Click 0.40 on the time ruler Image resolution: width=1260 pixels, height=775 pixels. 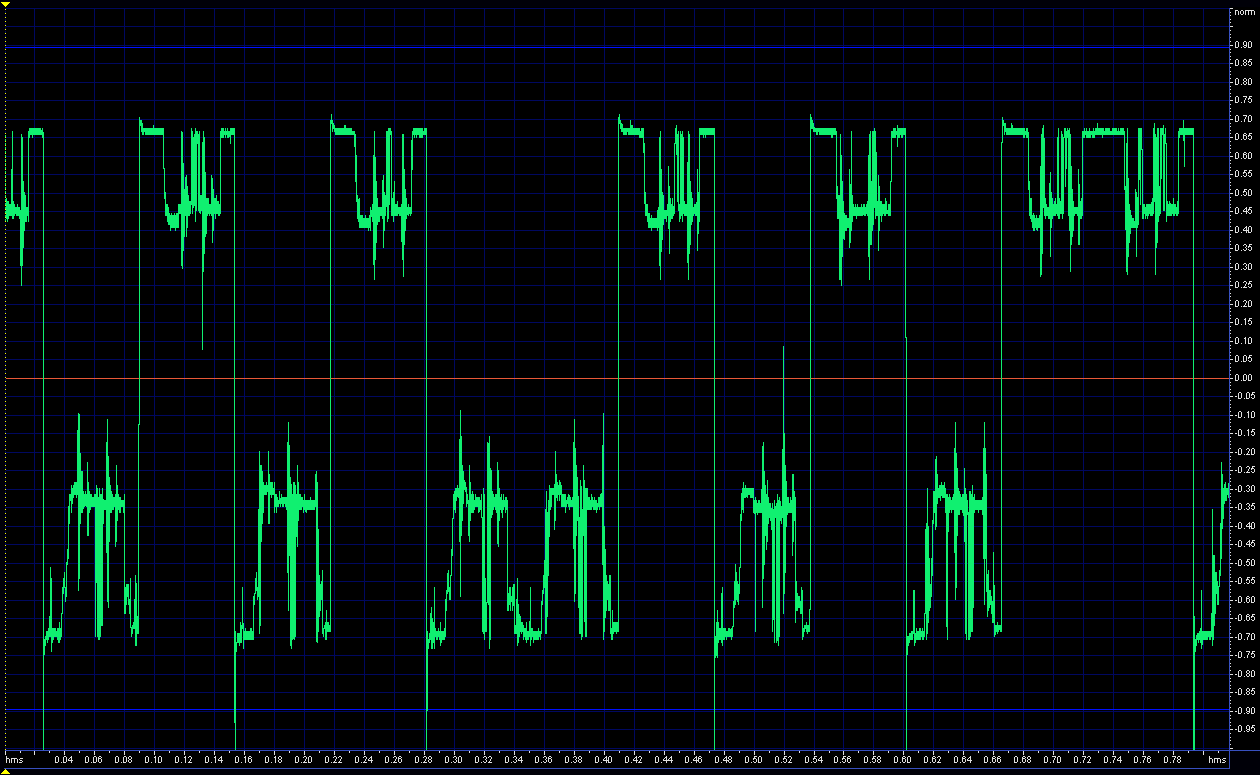click(603, 761)
